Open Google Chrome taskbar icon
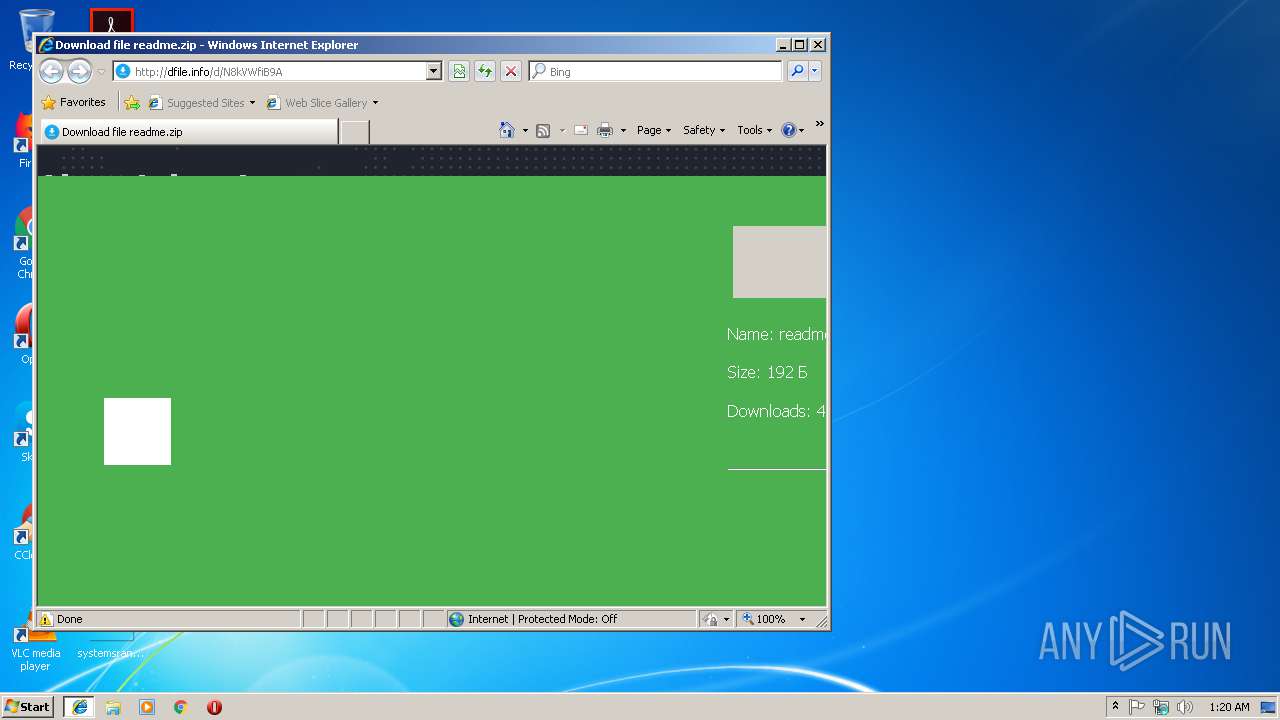Image resolution: width=1280 pixels, height=720 pixels. [181, 707]
